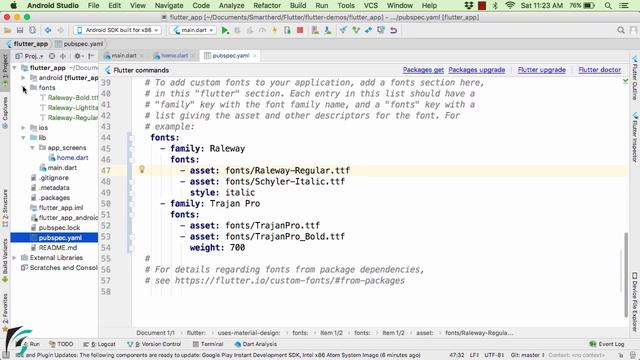
Task: Navigate back using the left arrow icon
Action: [x=48, y=30]
